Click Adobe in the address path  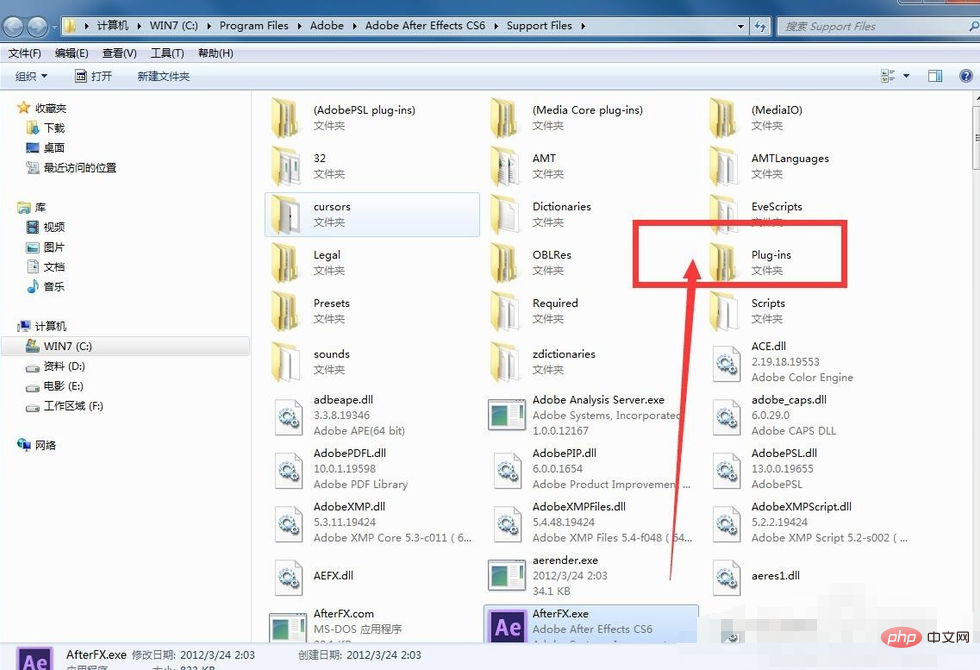pyautogui.click(x=327, y=26)
